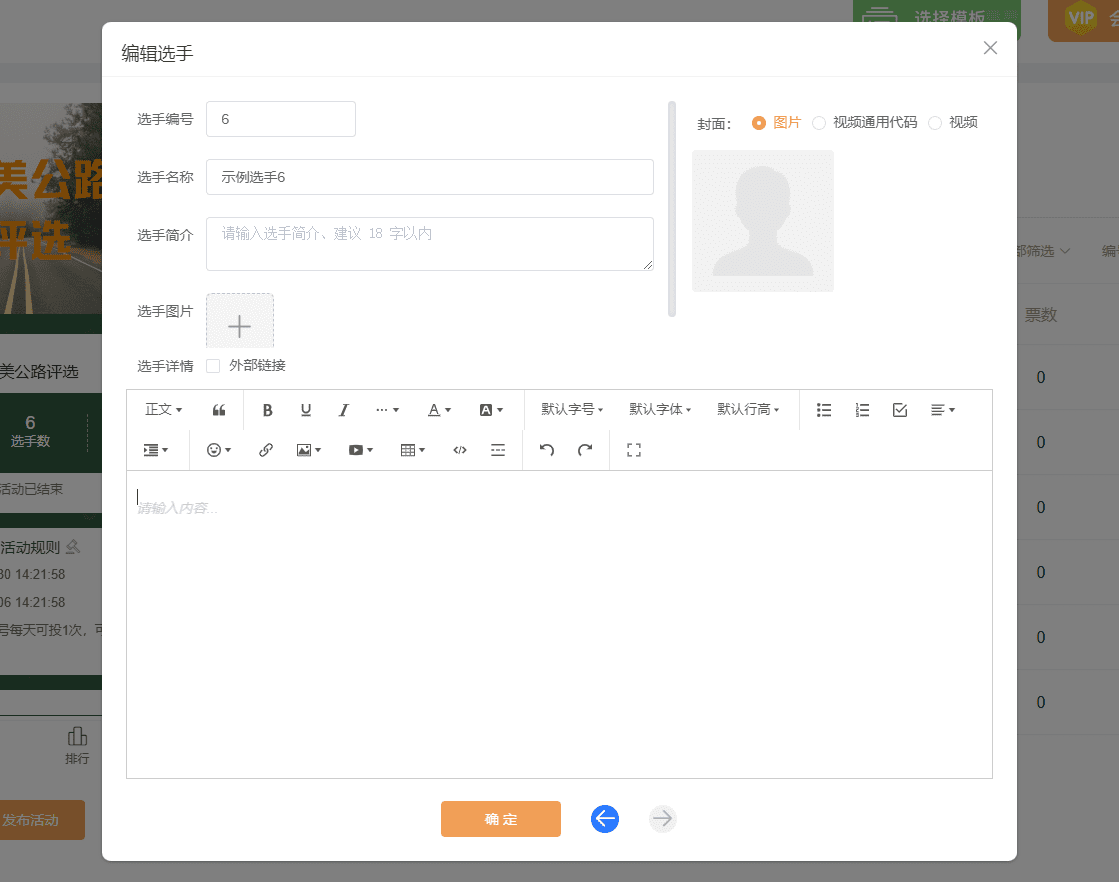Viewport: 1119px width, 882px height.
Task: Confirm edits with the 确定 button
Action: (500, 819)
